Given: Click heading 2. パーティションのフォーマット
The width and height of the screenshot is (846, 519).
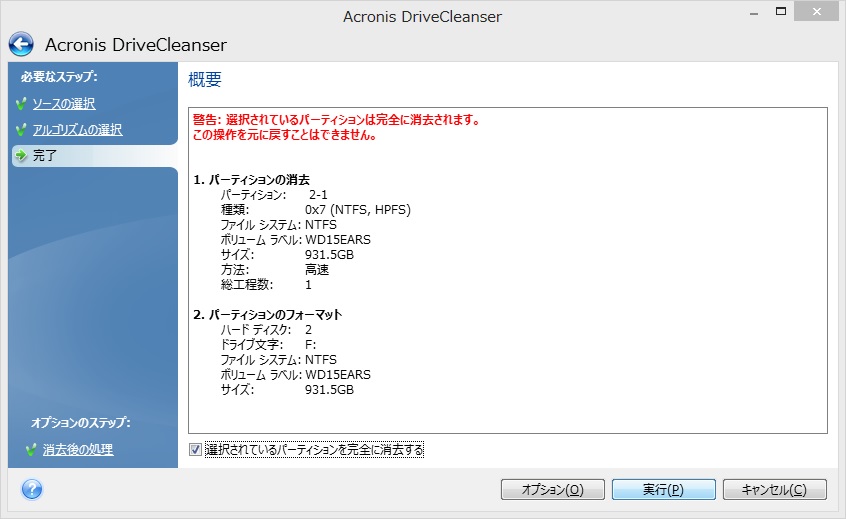Looking at the screenshot, I should coord(268,315).
